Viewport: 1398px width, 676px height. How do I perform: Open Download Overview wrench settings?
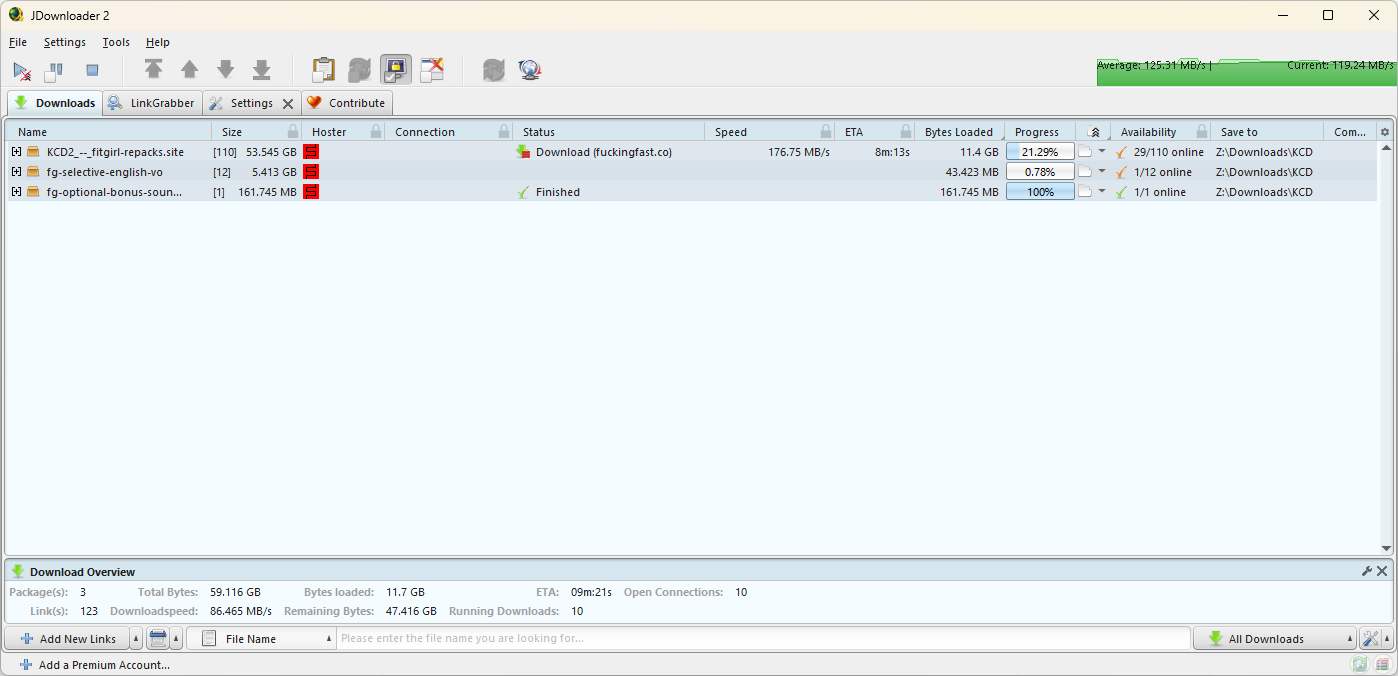tap(1367, 571)
